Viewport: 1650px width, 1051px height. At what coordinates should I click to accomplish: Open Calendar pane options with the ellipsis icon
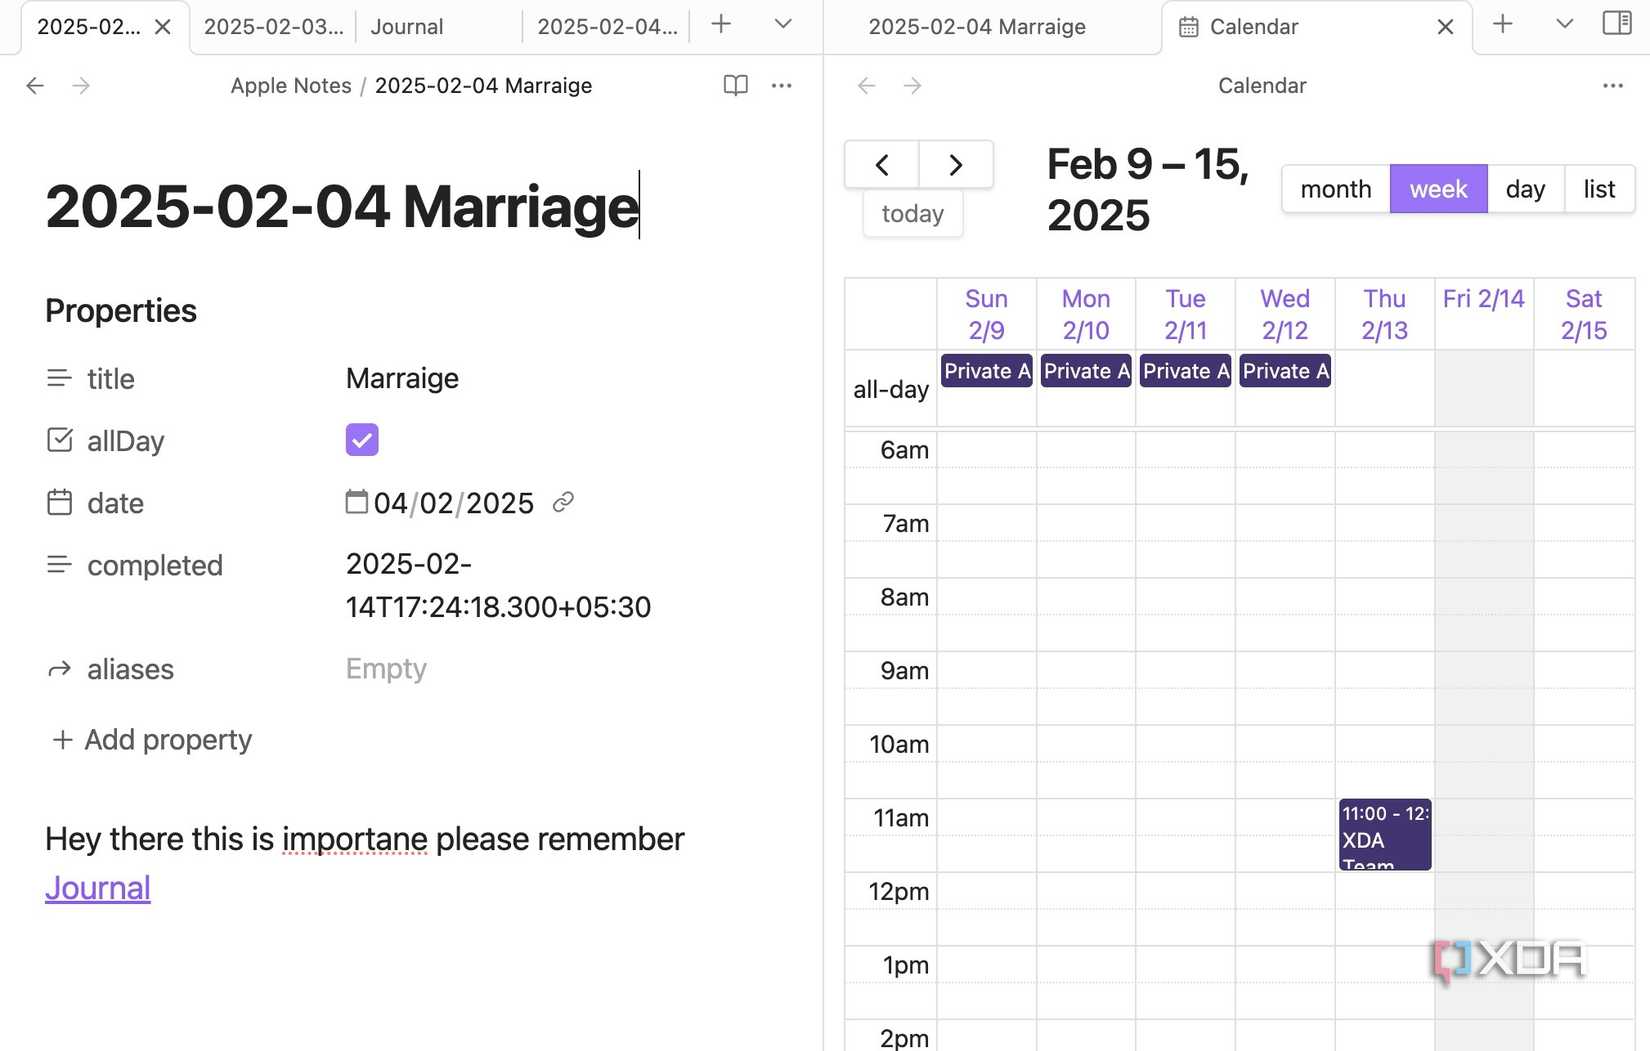(1612, 86)
